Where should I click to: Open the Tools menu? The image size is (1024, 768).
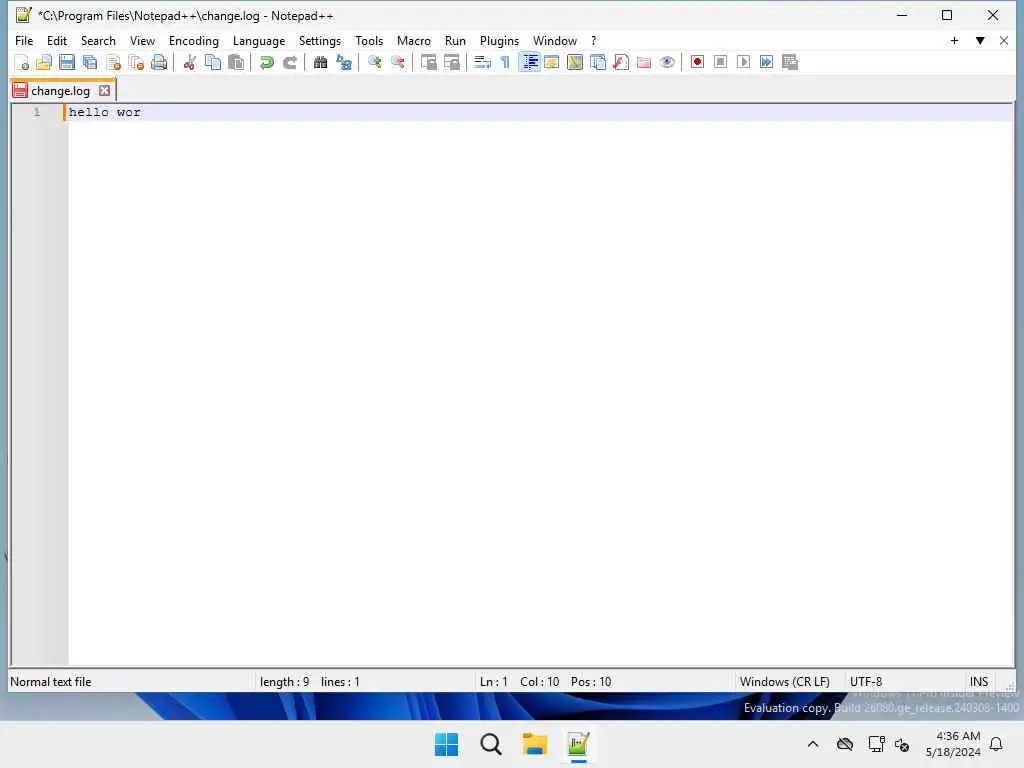coord(368,40)
